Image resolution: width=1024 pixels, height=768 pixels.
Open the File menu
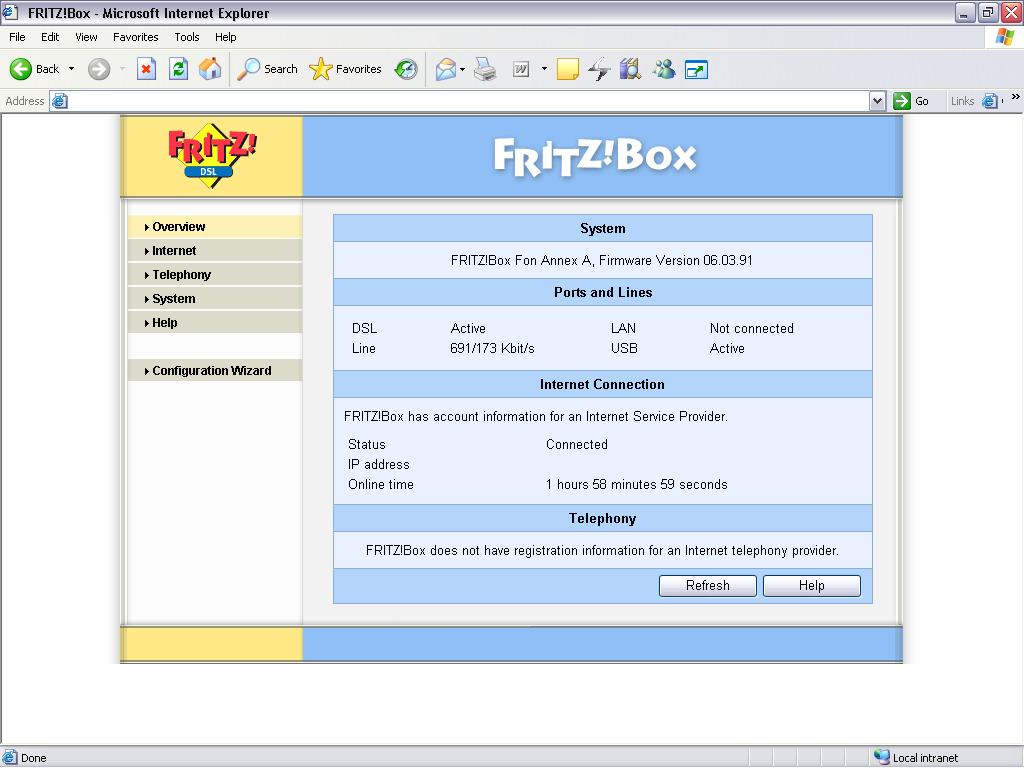17,37
